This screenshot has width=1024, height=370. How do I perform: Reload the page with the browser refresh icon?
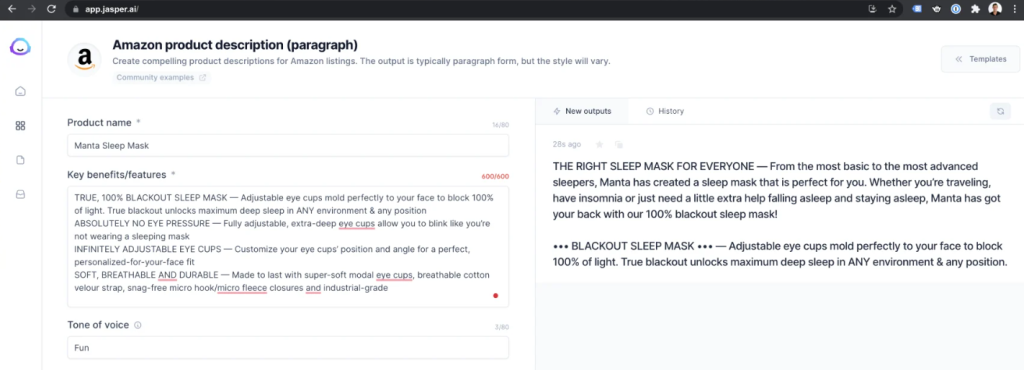[52, 9]
